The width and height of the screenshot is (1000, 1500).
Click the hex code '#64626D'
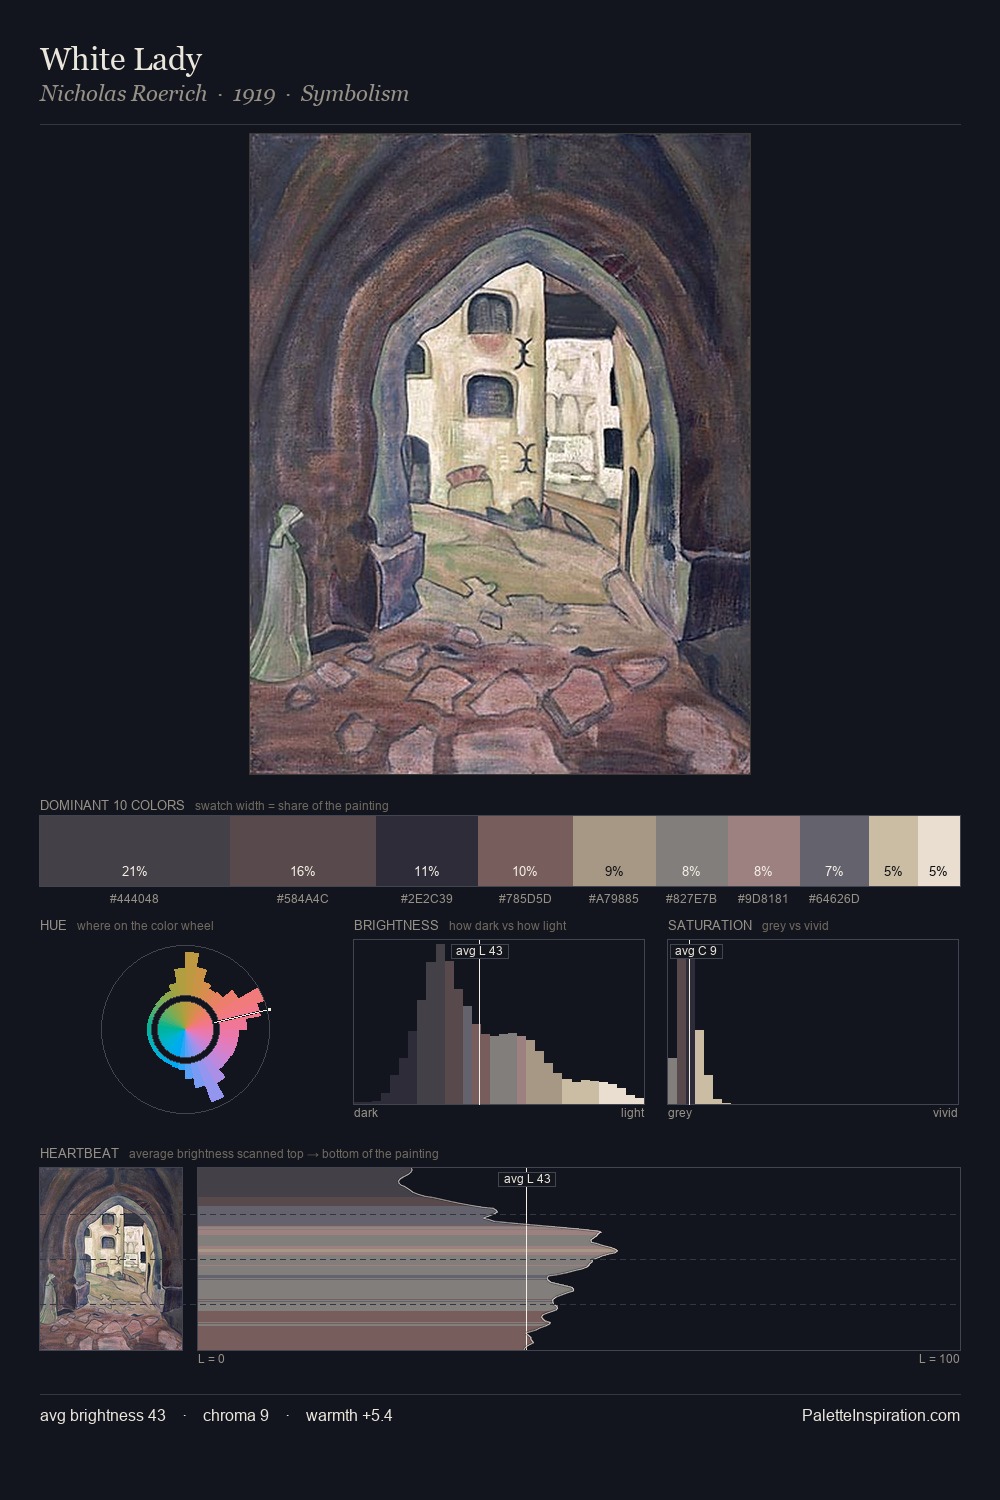click(834, 899)
